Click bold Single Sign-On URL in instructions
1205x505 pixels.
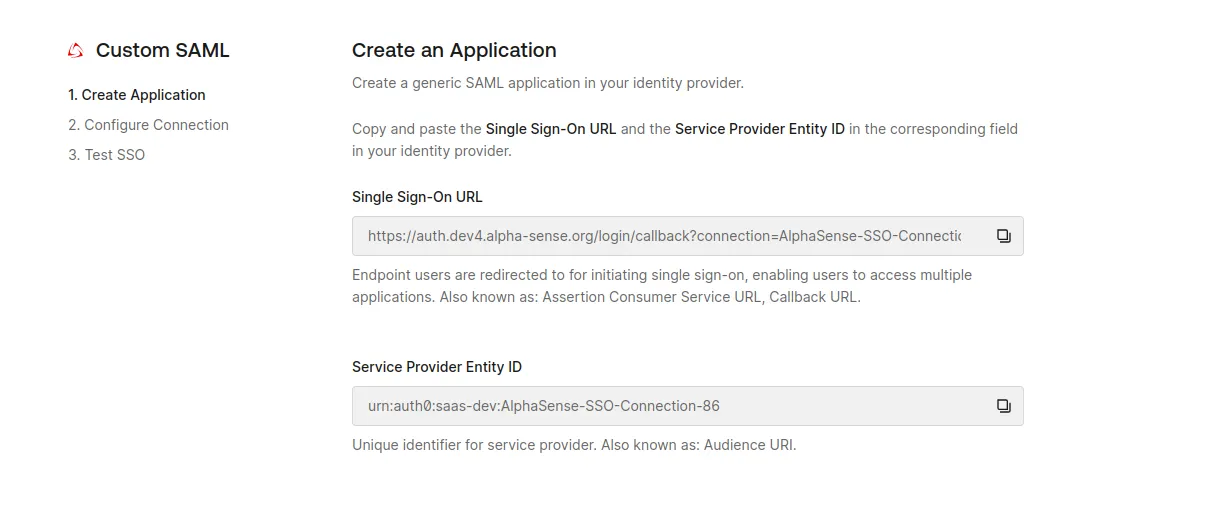(550, 129)
